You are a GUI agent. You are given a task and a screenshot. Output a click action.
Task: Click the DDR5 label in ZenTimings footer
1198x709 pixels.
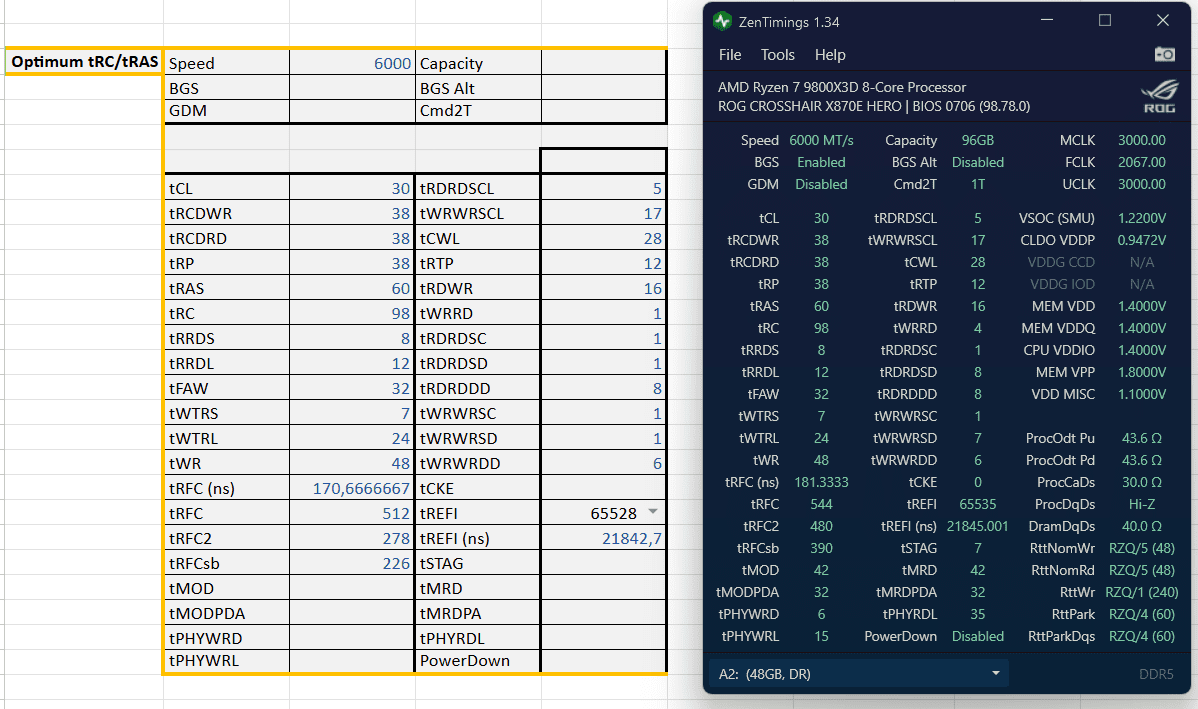click(1156, 674)
